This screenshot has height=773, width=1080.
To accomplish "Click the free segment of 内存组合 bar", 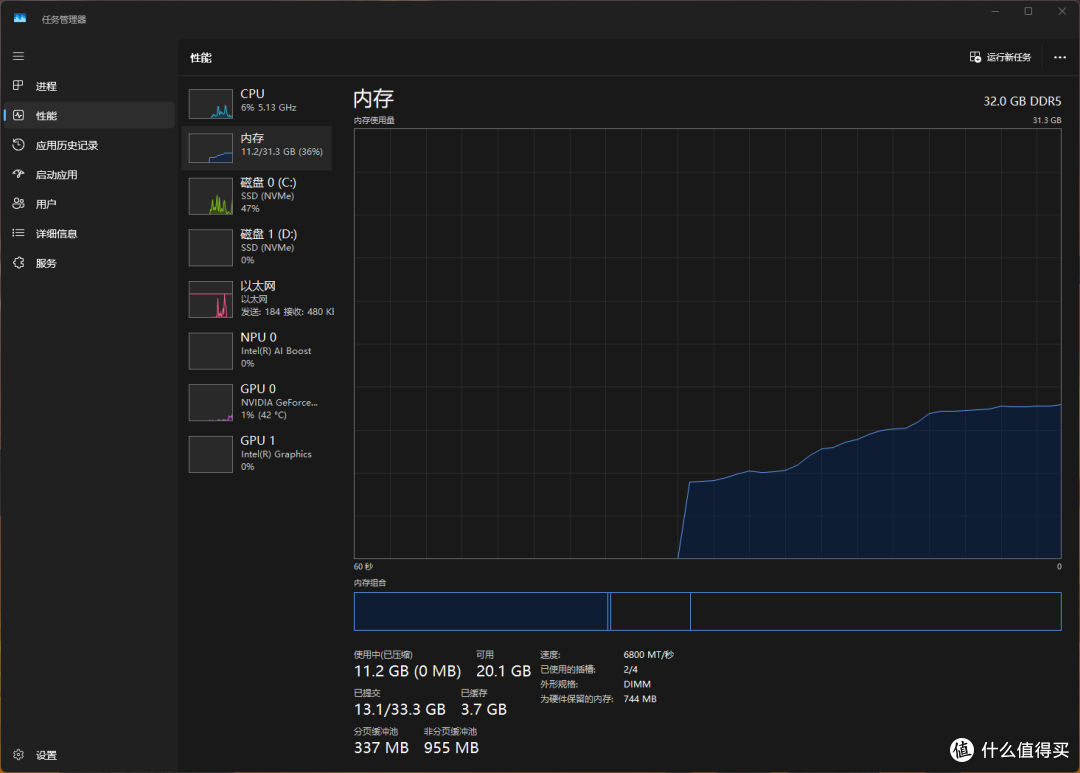I will click(x=875, y=611).
